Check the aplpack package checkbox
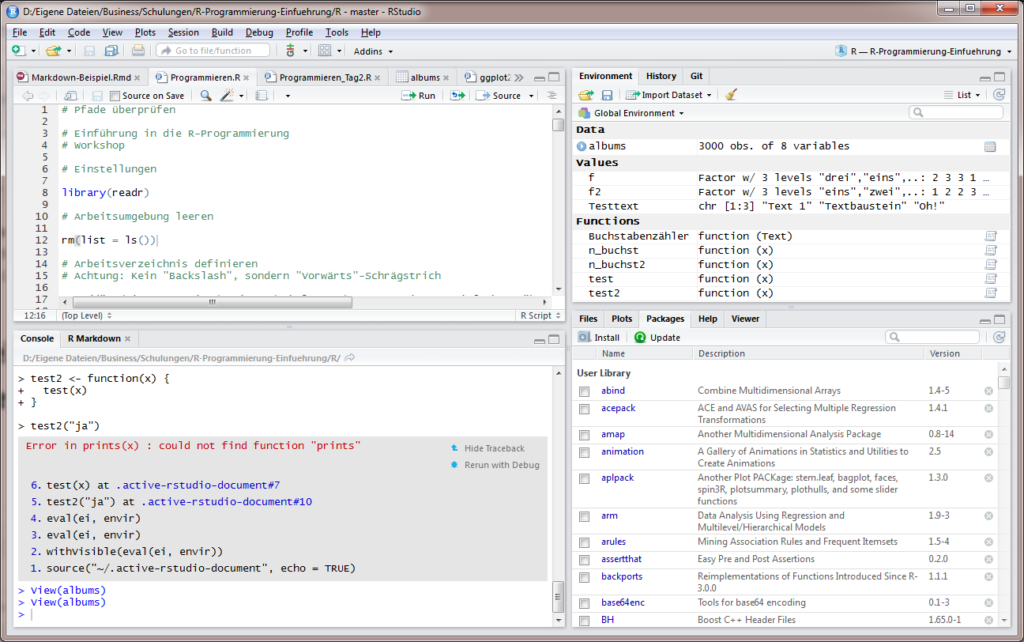The width and height of the screenshot is (1024, 642). coord(584,479)
